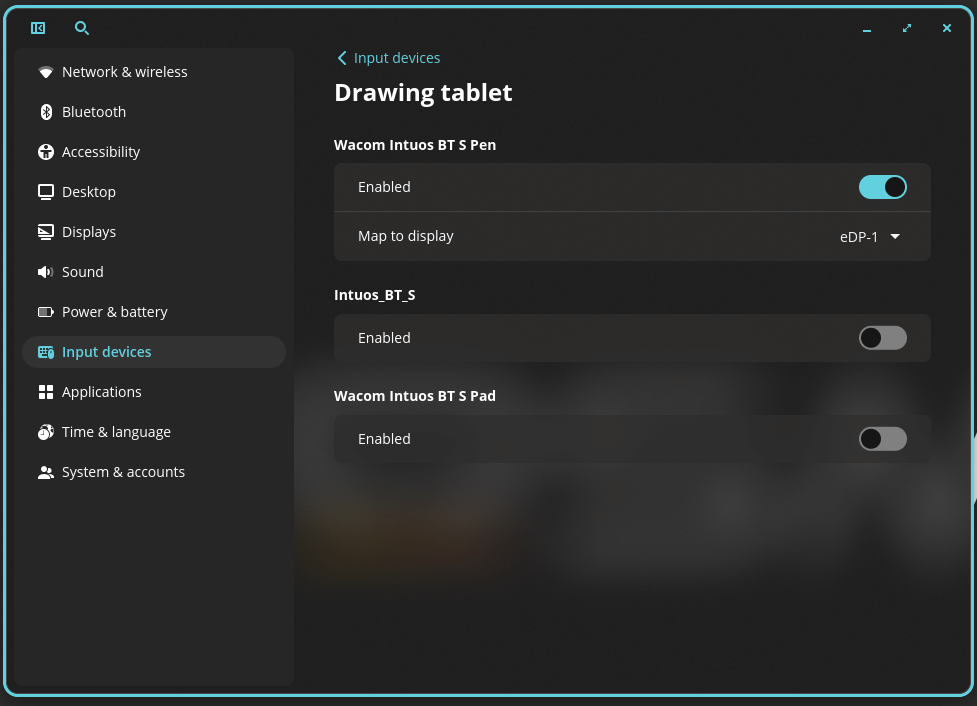Switch to Displays settings
The width and height of the screenshot is (977, 706).
pos(154,232)
